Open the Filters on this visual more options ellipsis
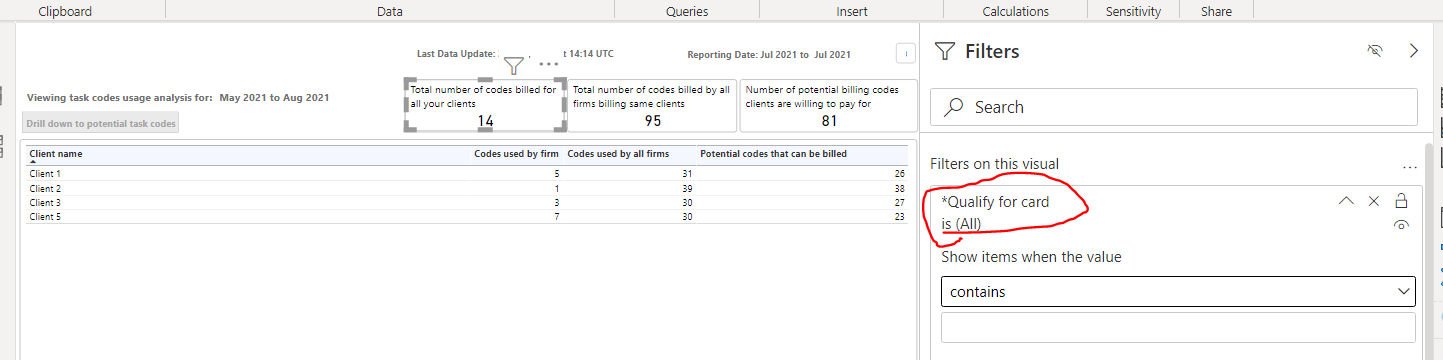 (1410, 167)
